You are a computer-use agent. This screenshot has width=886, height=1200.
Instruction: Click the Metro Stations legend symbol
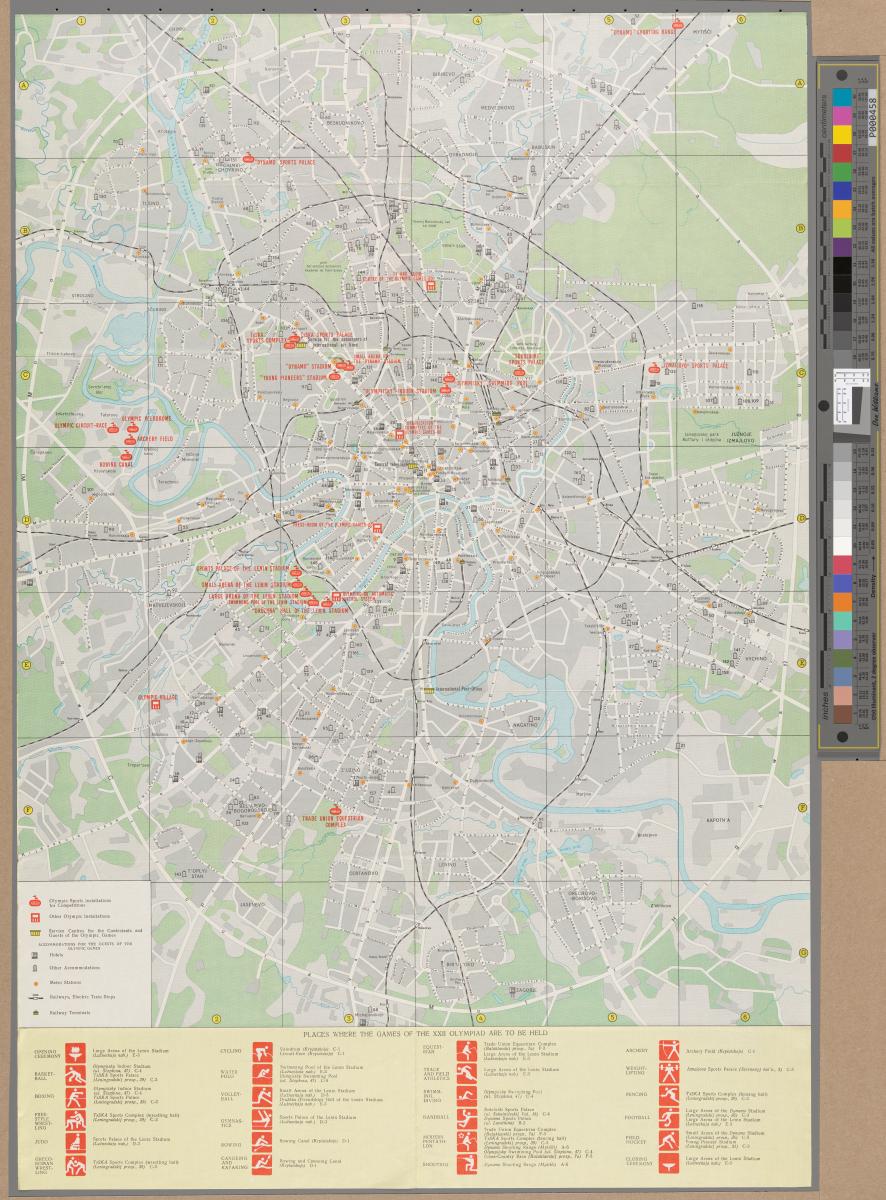(x=36, y=982)
